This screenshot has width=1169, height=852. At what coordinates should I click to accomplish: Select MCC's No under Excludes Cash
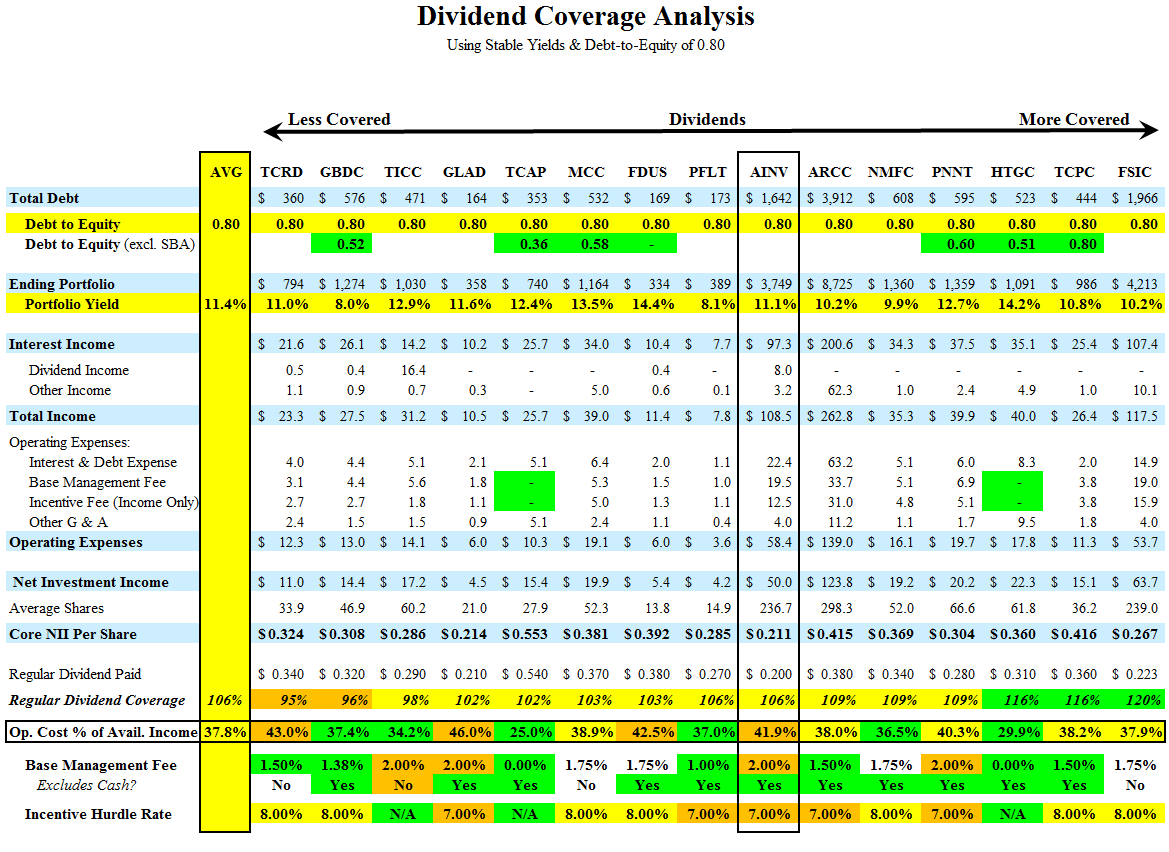pos(586,786)
